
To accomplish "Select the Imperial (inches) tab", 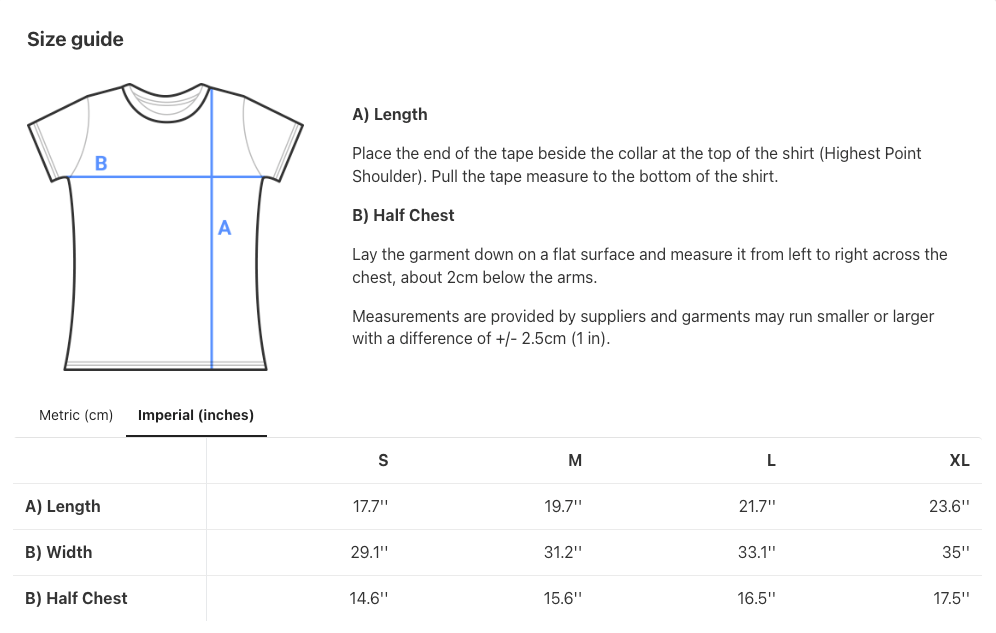I will click(x=196, y=415).
